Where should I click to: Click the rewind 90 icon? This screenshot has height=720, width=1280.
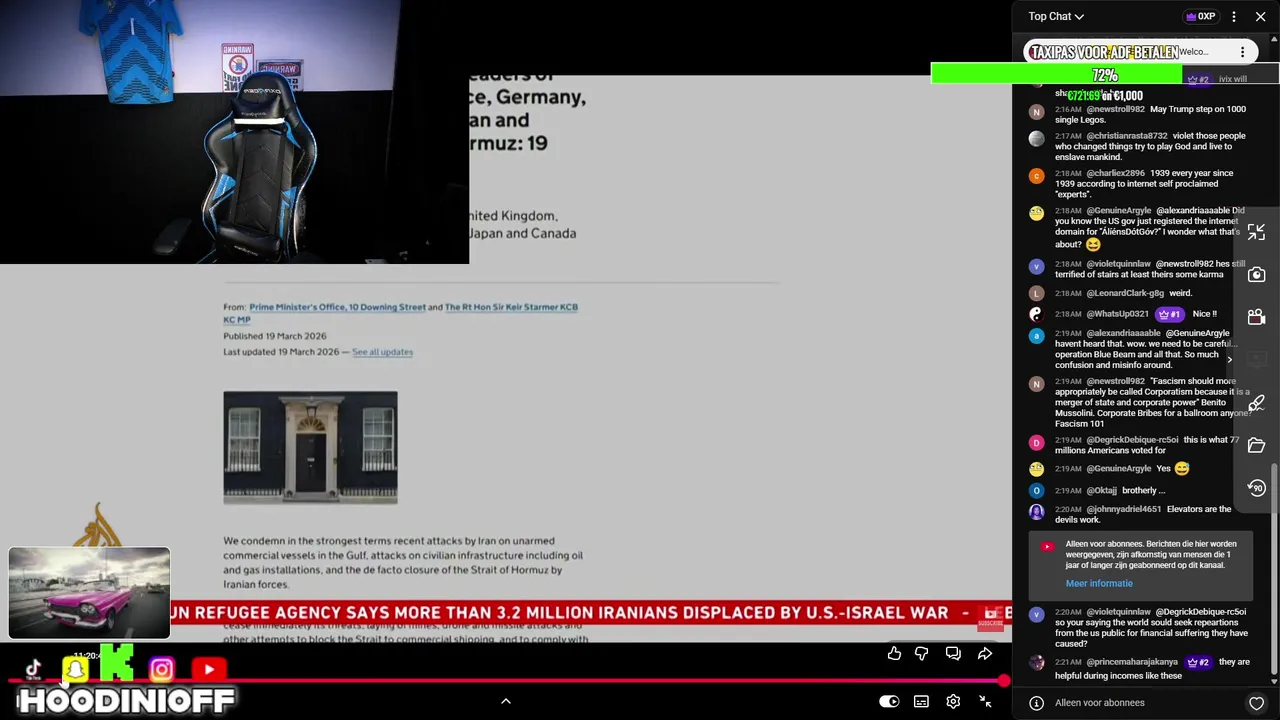coord(1257,487)
